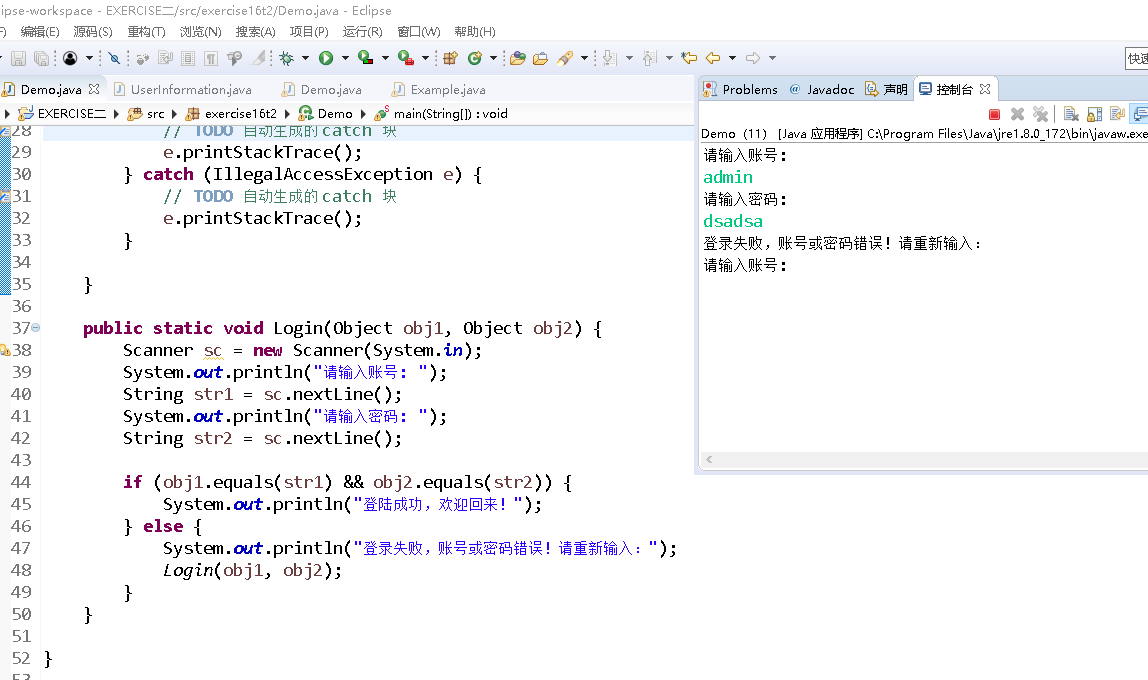Screen dimensions: 1148x680
Task: Close the active Demo.java editor tab
Action: click(x=94, y=89)
